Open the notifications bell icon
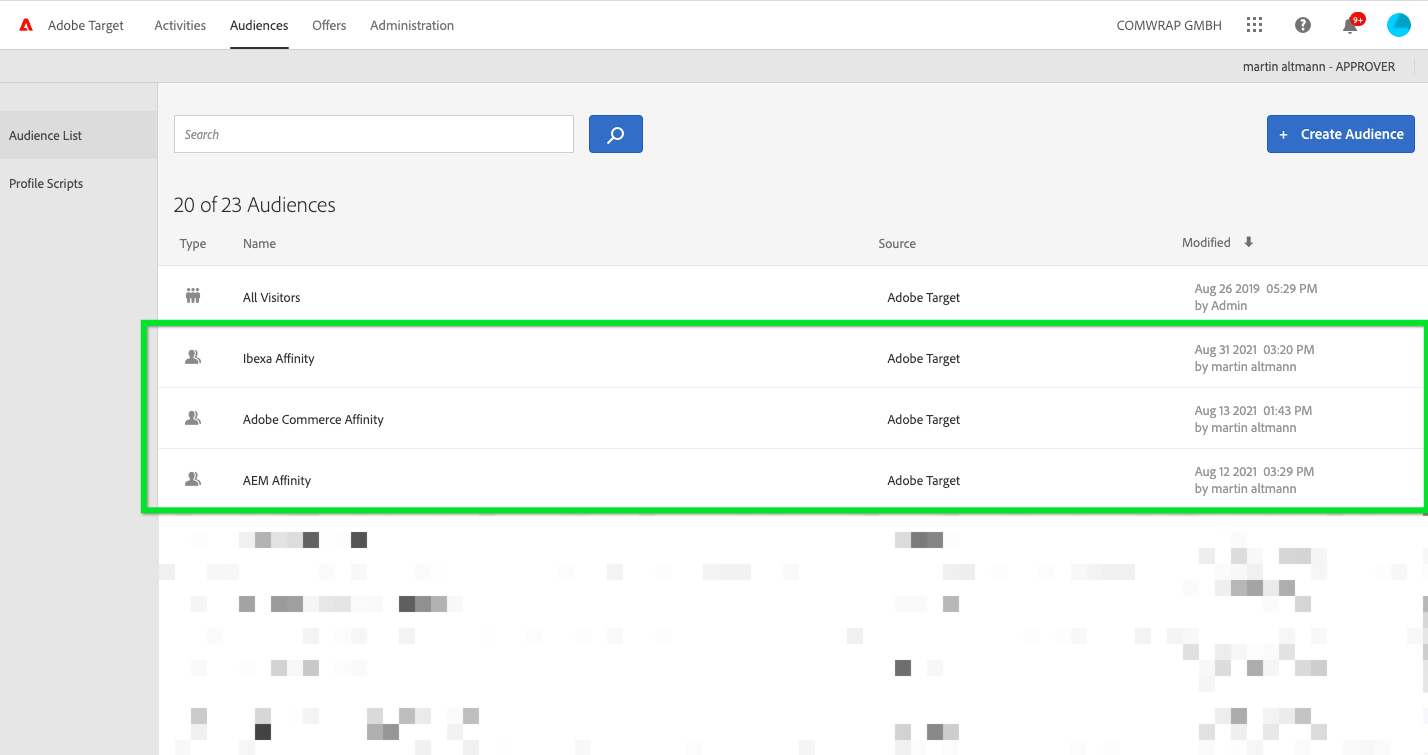Screen dimensions: 1428x755 [1350, 25]
